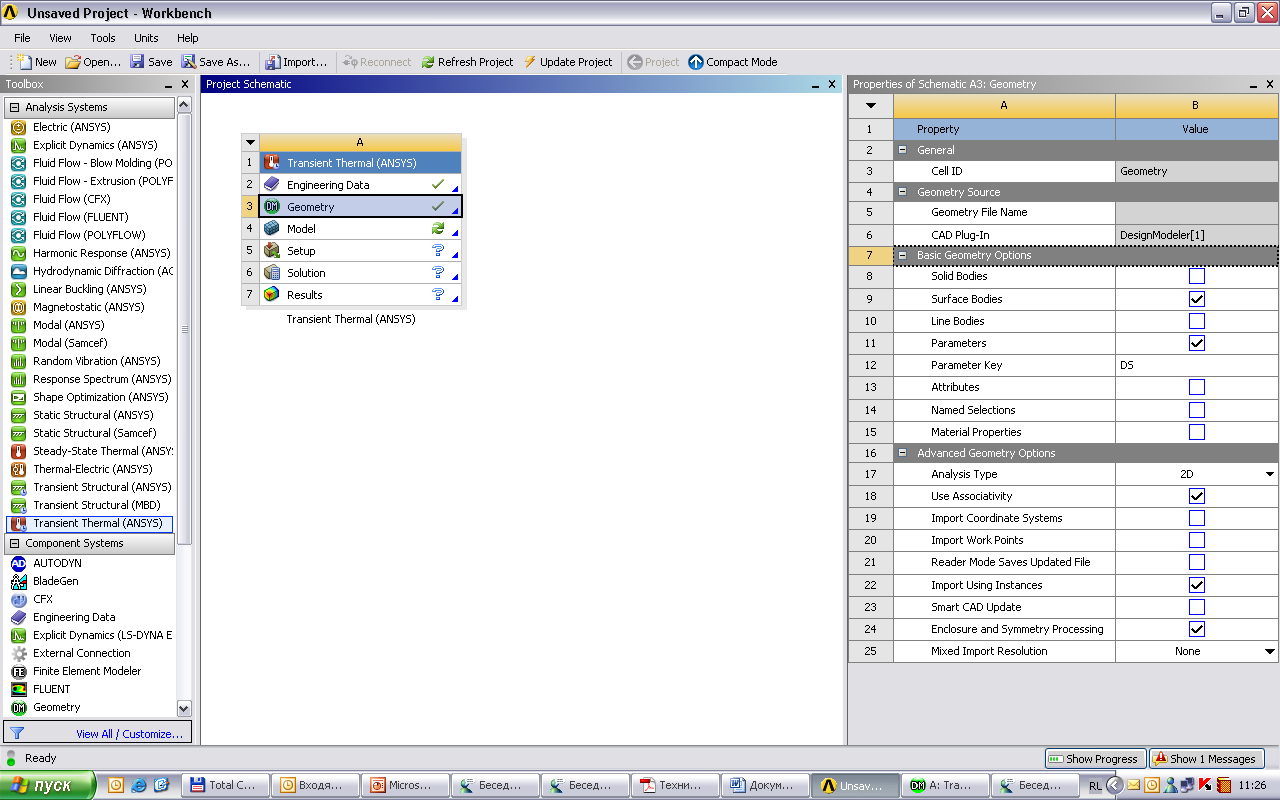Select Electric (ANSYS) in Toolbox
This screenshot has height=800, width=1280.
point(72,127)
